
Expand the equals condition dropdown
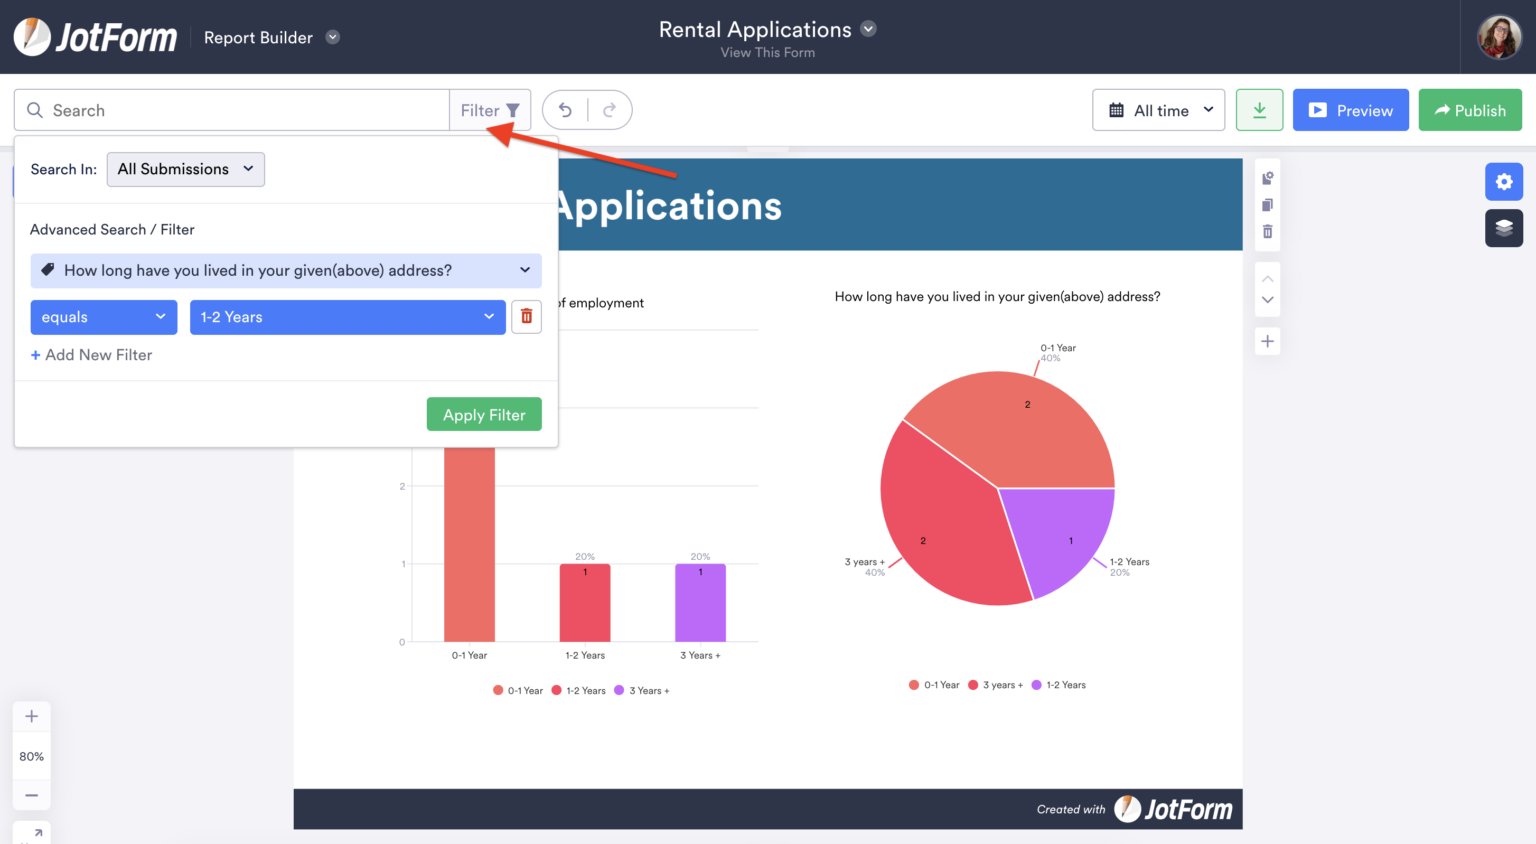coord(103,316)
